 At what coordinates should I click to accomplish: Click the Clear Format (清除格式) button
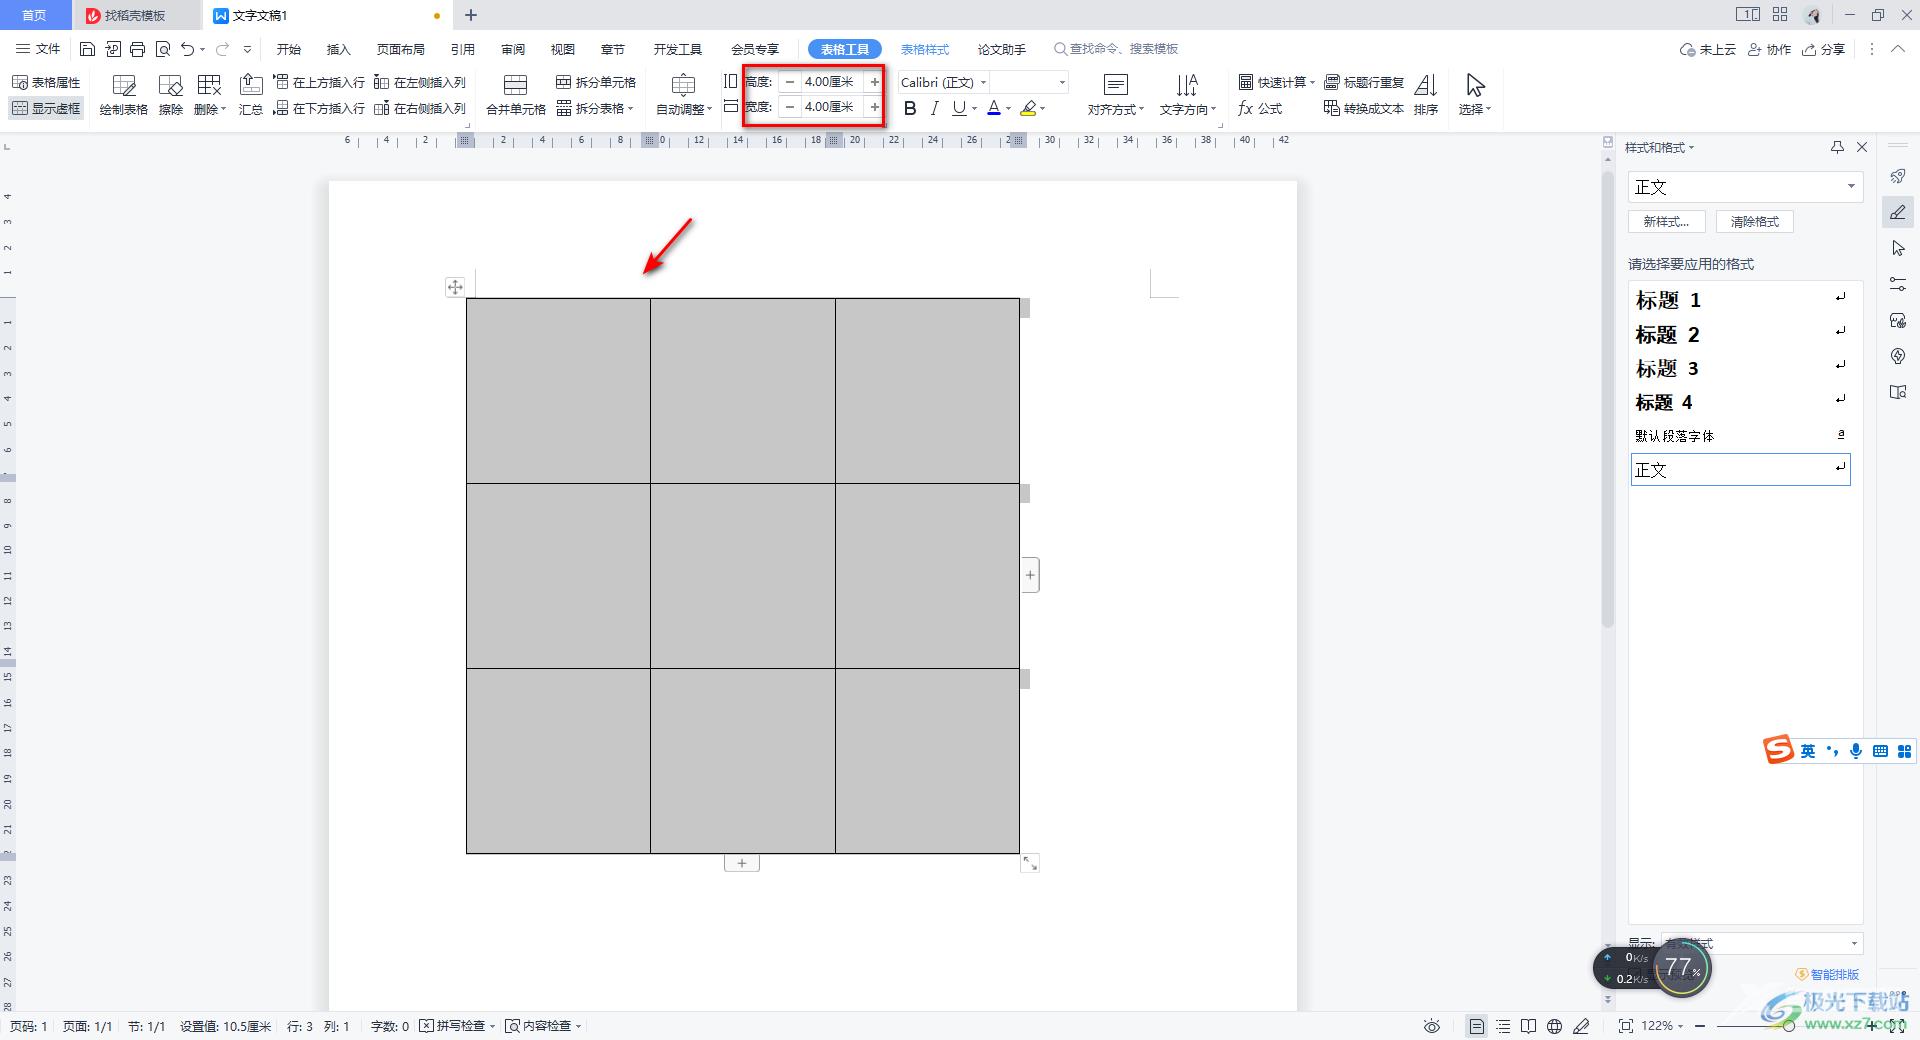coord(1755,222)
